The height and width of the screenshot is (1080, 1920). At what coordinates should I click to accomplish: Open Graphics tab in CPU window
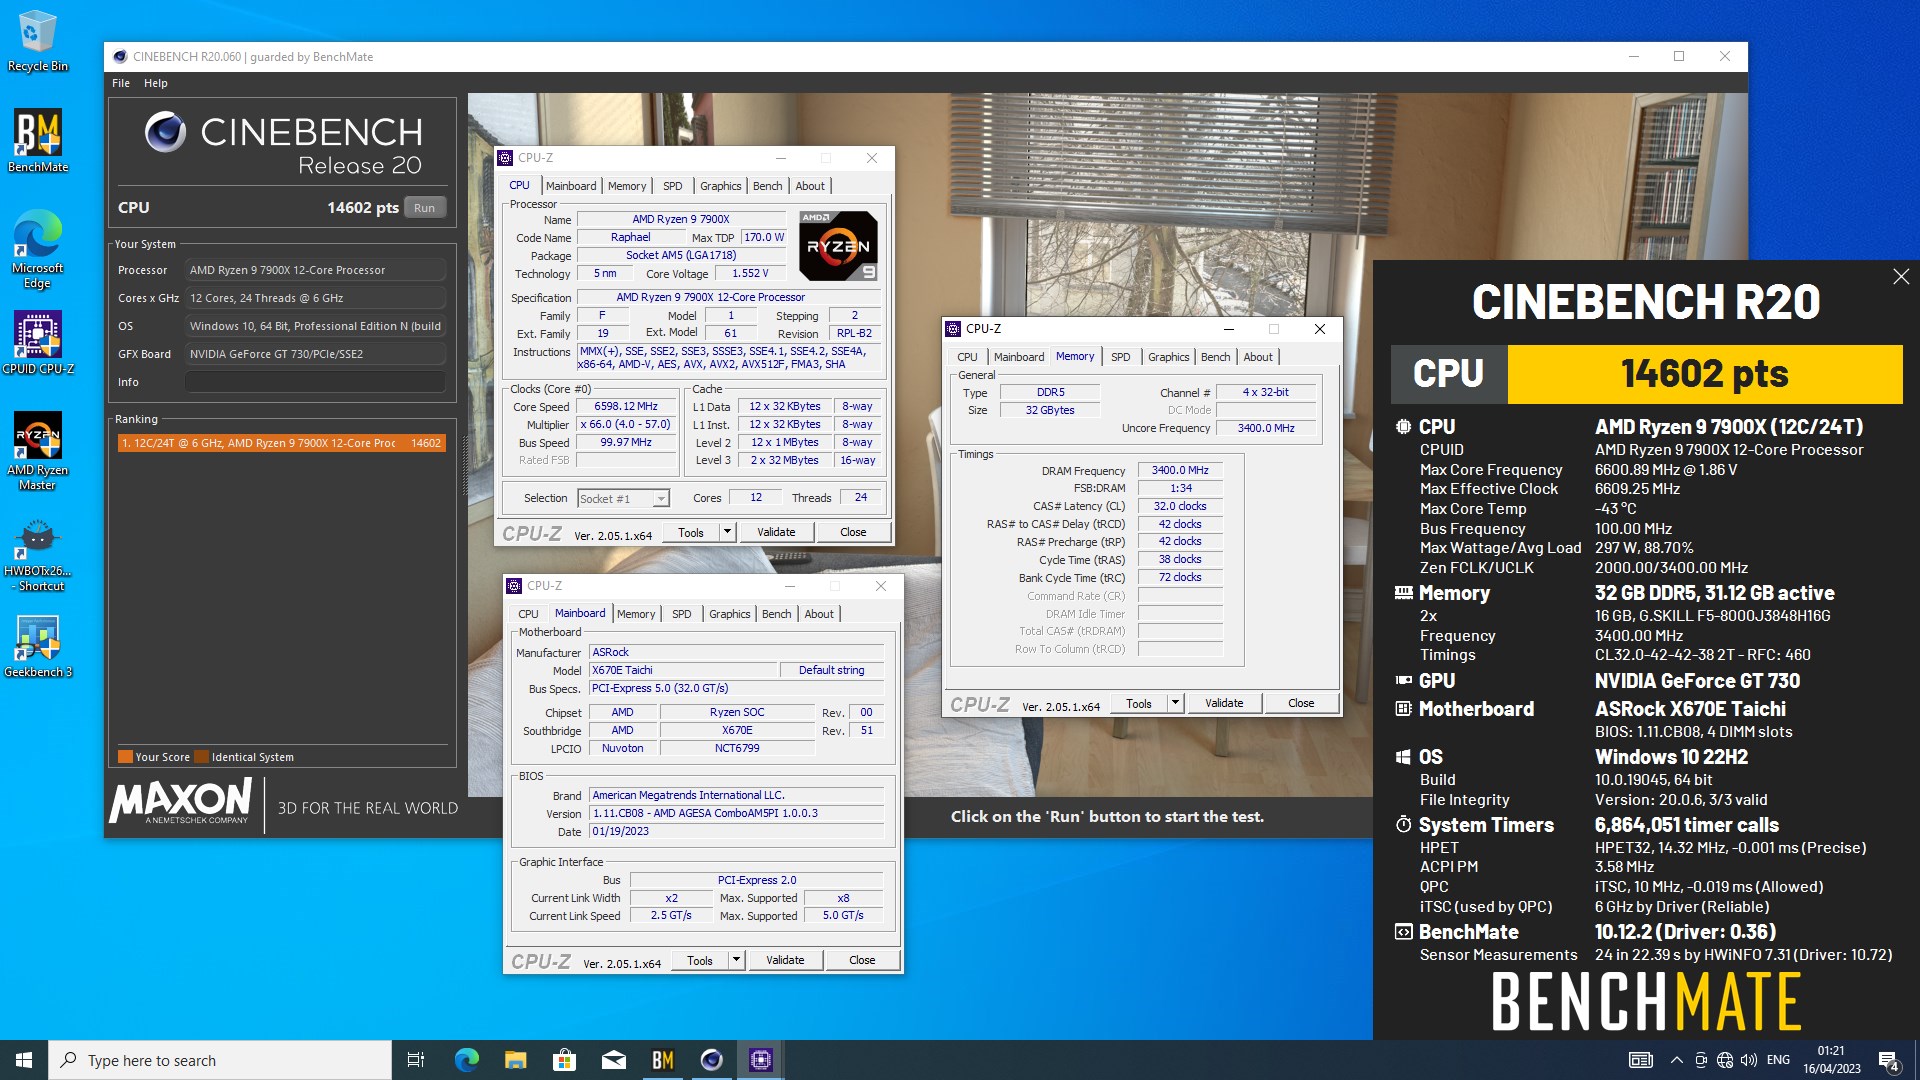tap(720, 186)
